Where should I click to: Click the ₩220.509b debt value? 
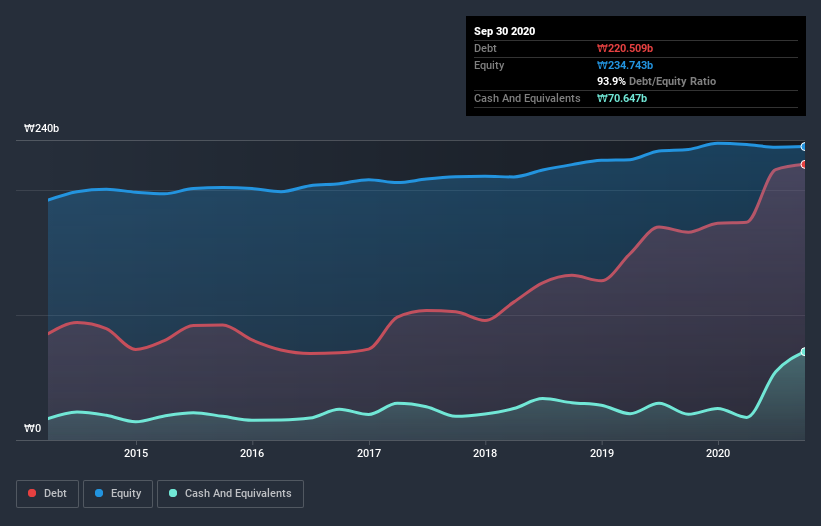tap(625, 48)
